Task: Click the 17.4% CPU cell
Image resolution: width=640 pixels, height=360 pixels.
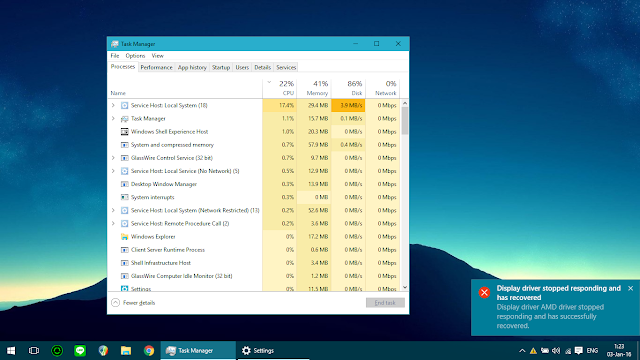Action: (x=280, y=105)
